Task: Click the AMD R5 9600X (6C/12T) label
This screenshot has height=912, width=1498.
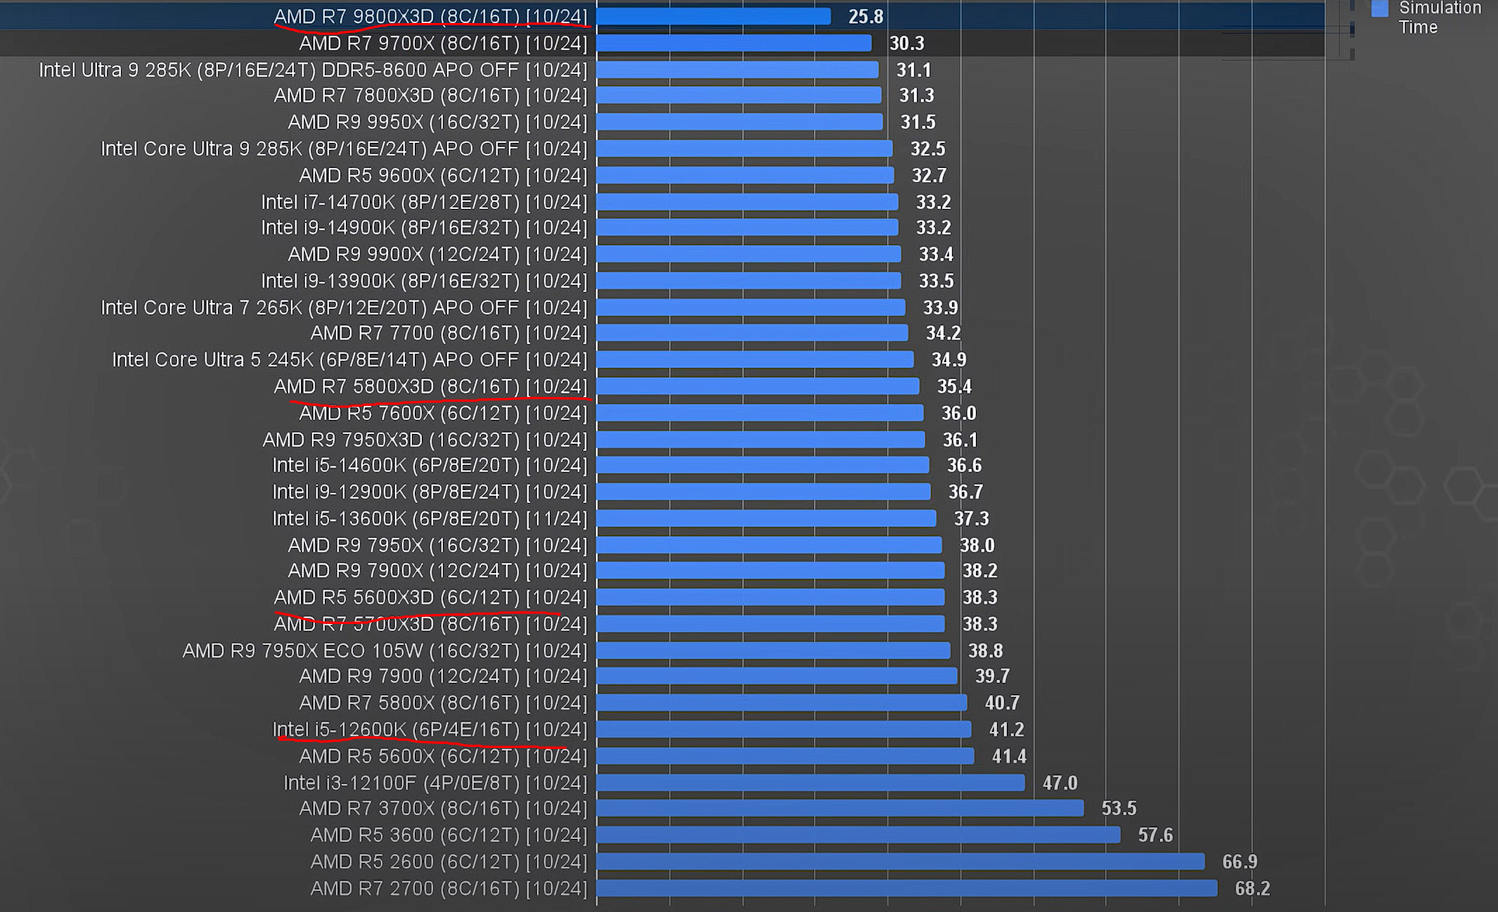Action: point(443,175)
